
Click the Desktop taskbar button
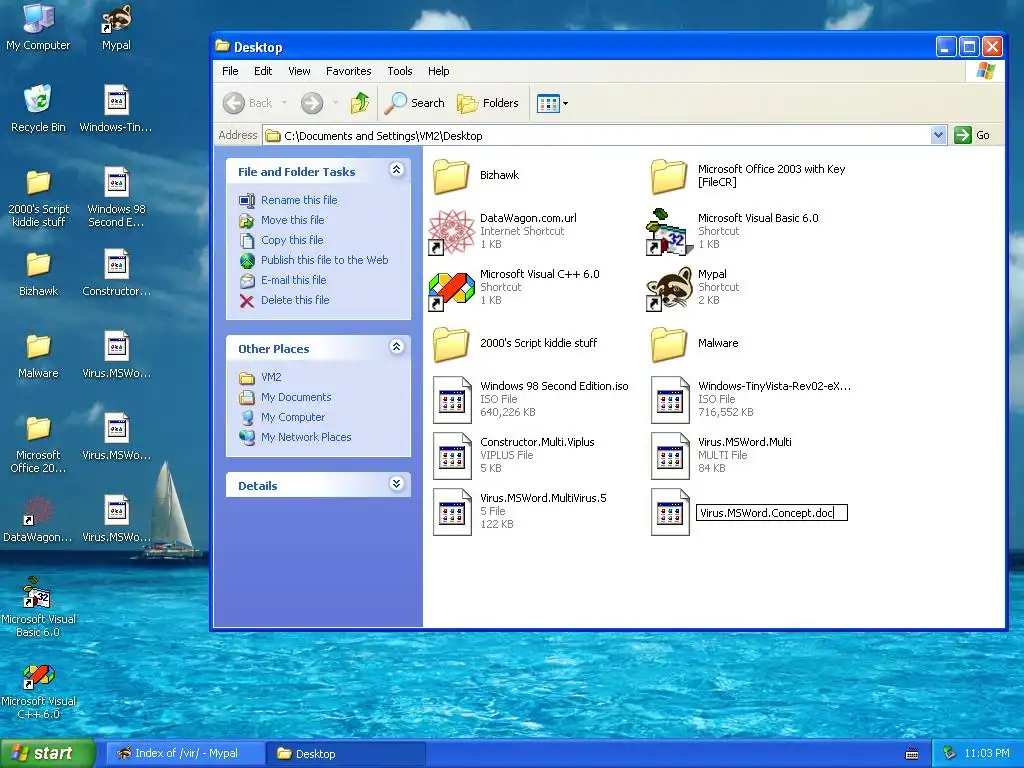(346, 753)
